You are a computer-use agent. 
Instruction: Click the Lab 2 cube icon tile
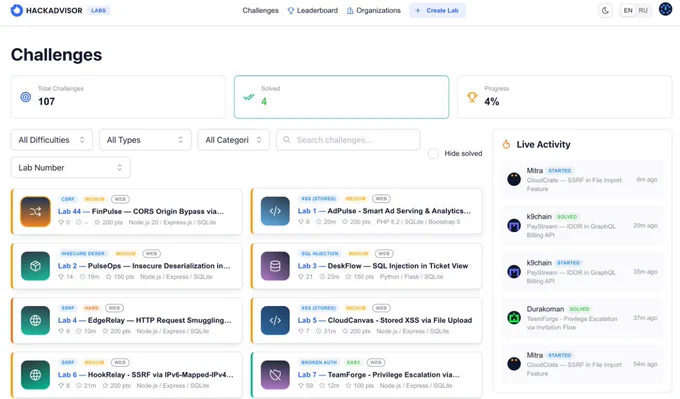click(x=36, y=266)
